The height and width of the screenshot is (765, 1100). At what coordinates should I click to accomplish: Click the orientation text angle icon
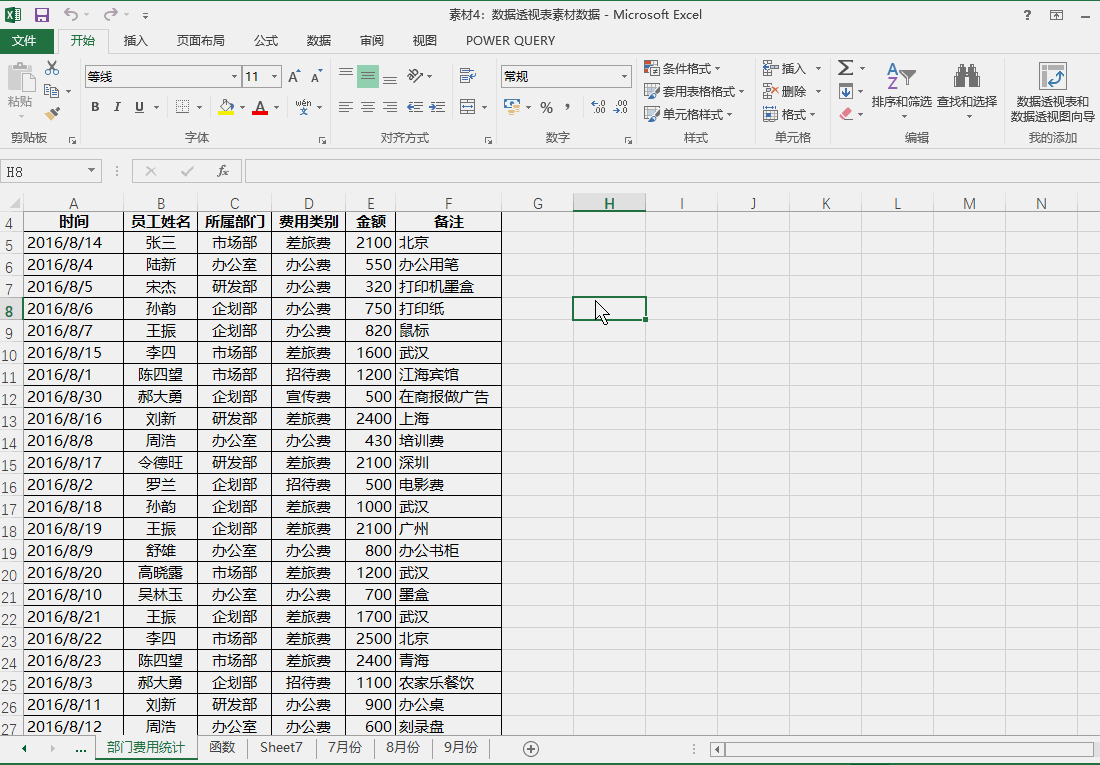(x=415, y=75)
